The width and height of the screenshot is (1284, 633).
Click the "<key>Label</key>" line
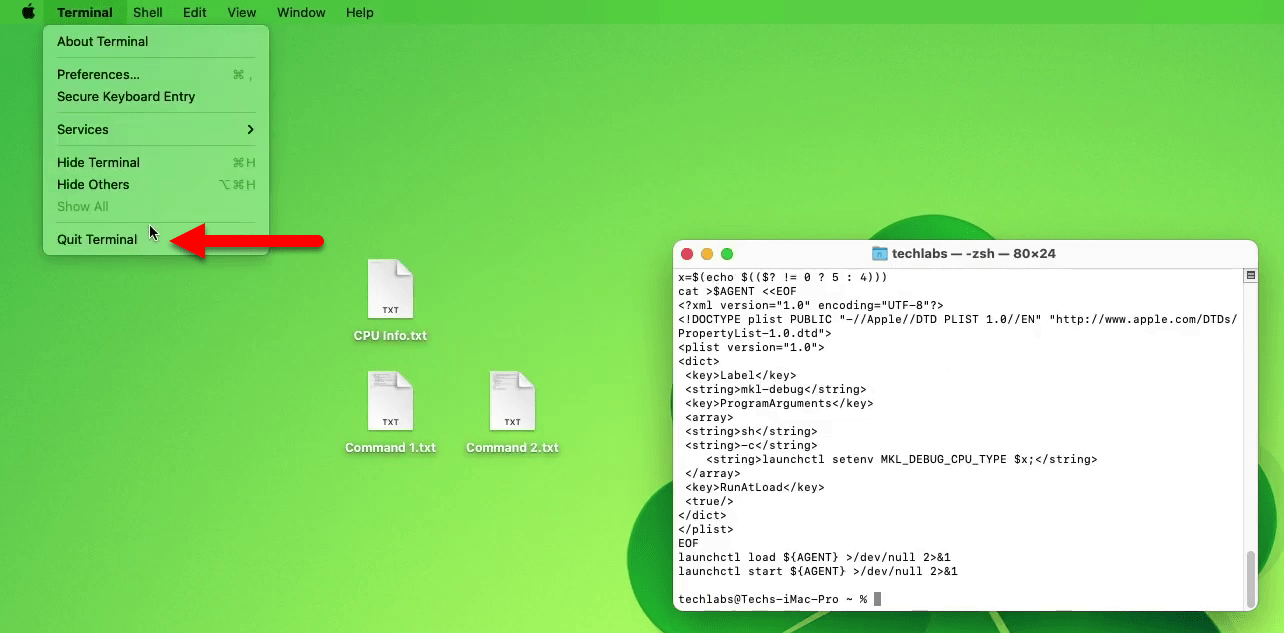(741, 376)
